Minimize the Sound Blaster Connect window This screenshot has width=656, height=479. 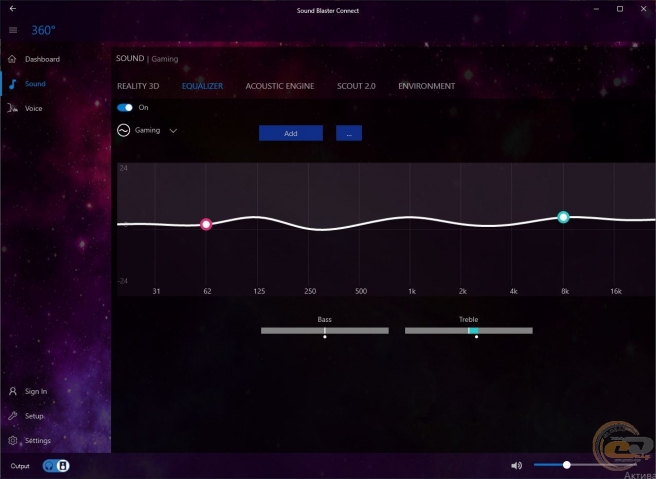[596, 8]
